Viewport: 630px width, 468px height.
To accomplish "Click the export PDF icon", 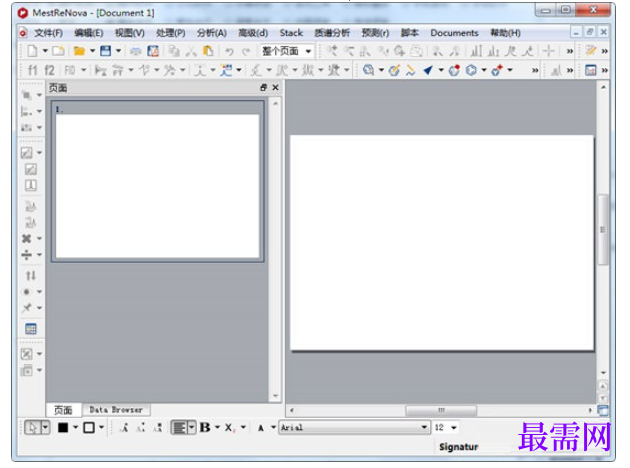I will pos(153,51).
